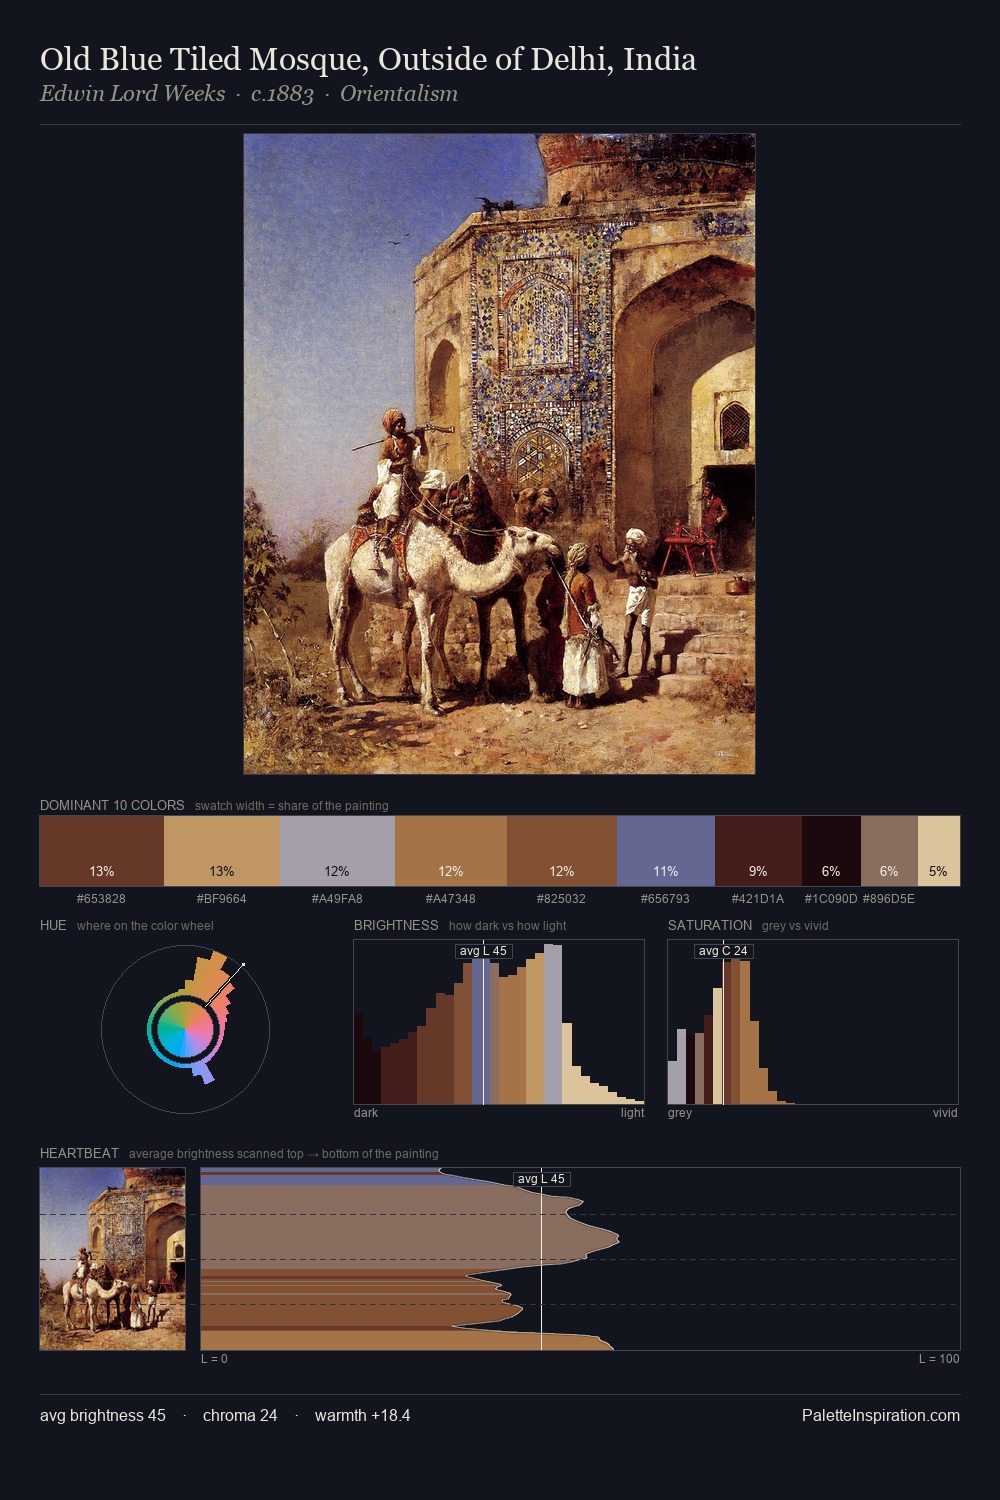Click the footer stat avg brightness 45
This screenshot has width=1000, height=1500.
103,1416
